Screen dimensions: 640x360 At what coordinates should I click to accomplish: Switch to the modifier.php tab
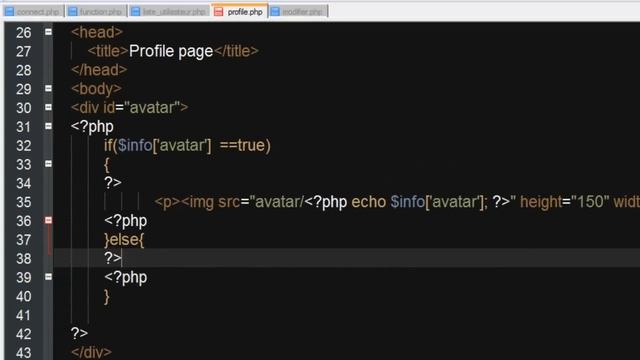tap(298, 12)
